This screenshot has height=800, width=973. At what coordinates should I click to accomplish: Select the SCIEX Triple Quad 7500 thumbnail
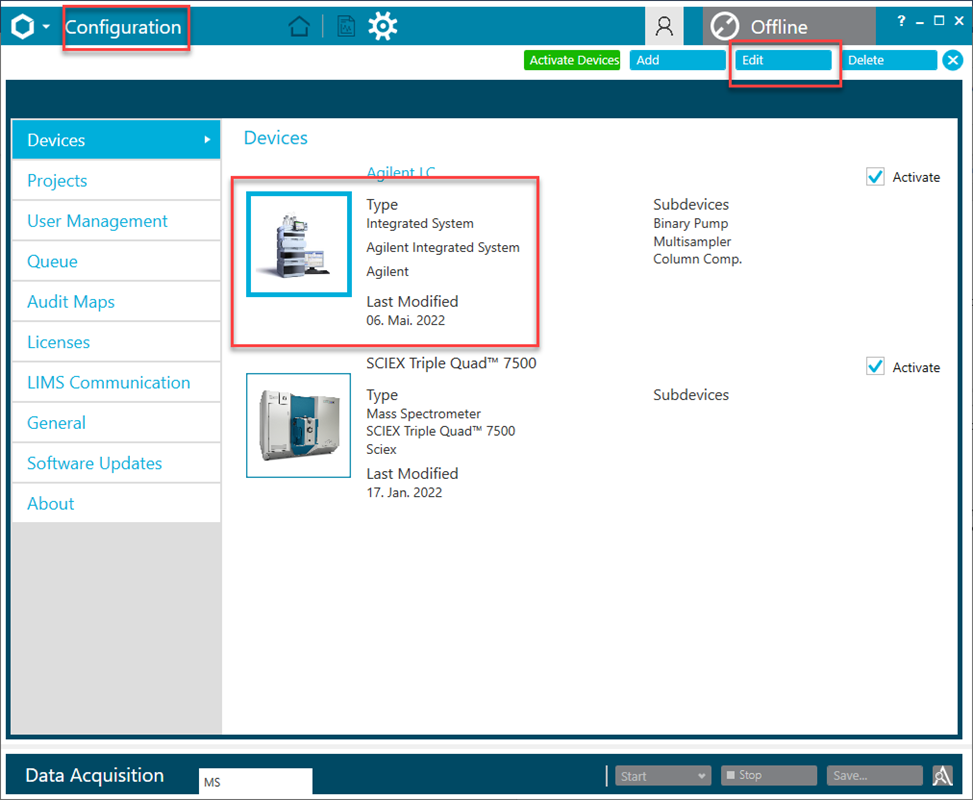[298, 425]
